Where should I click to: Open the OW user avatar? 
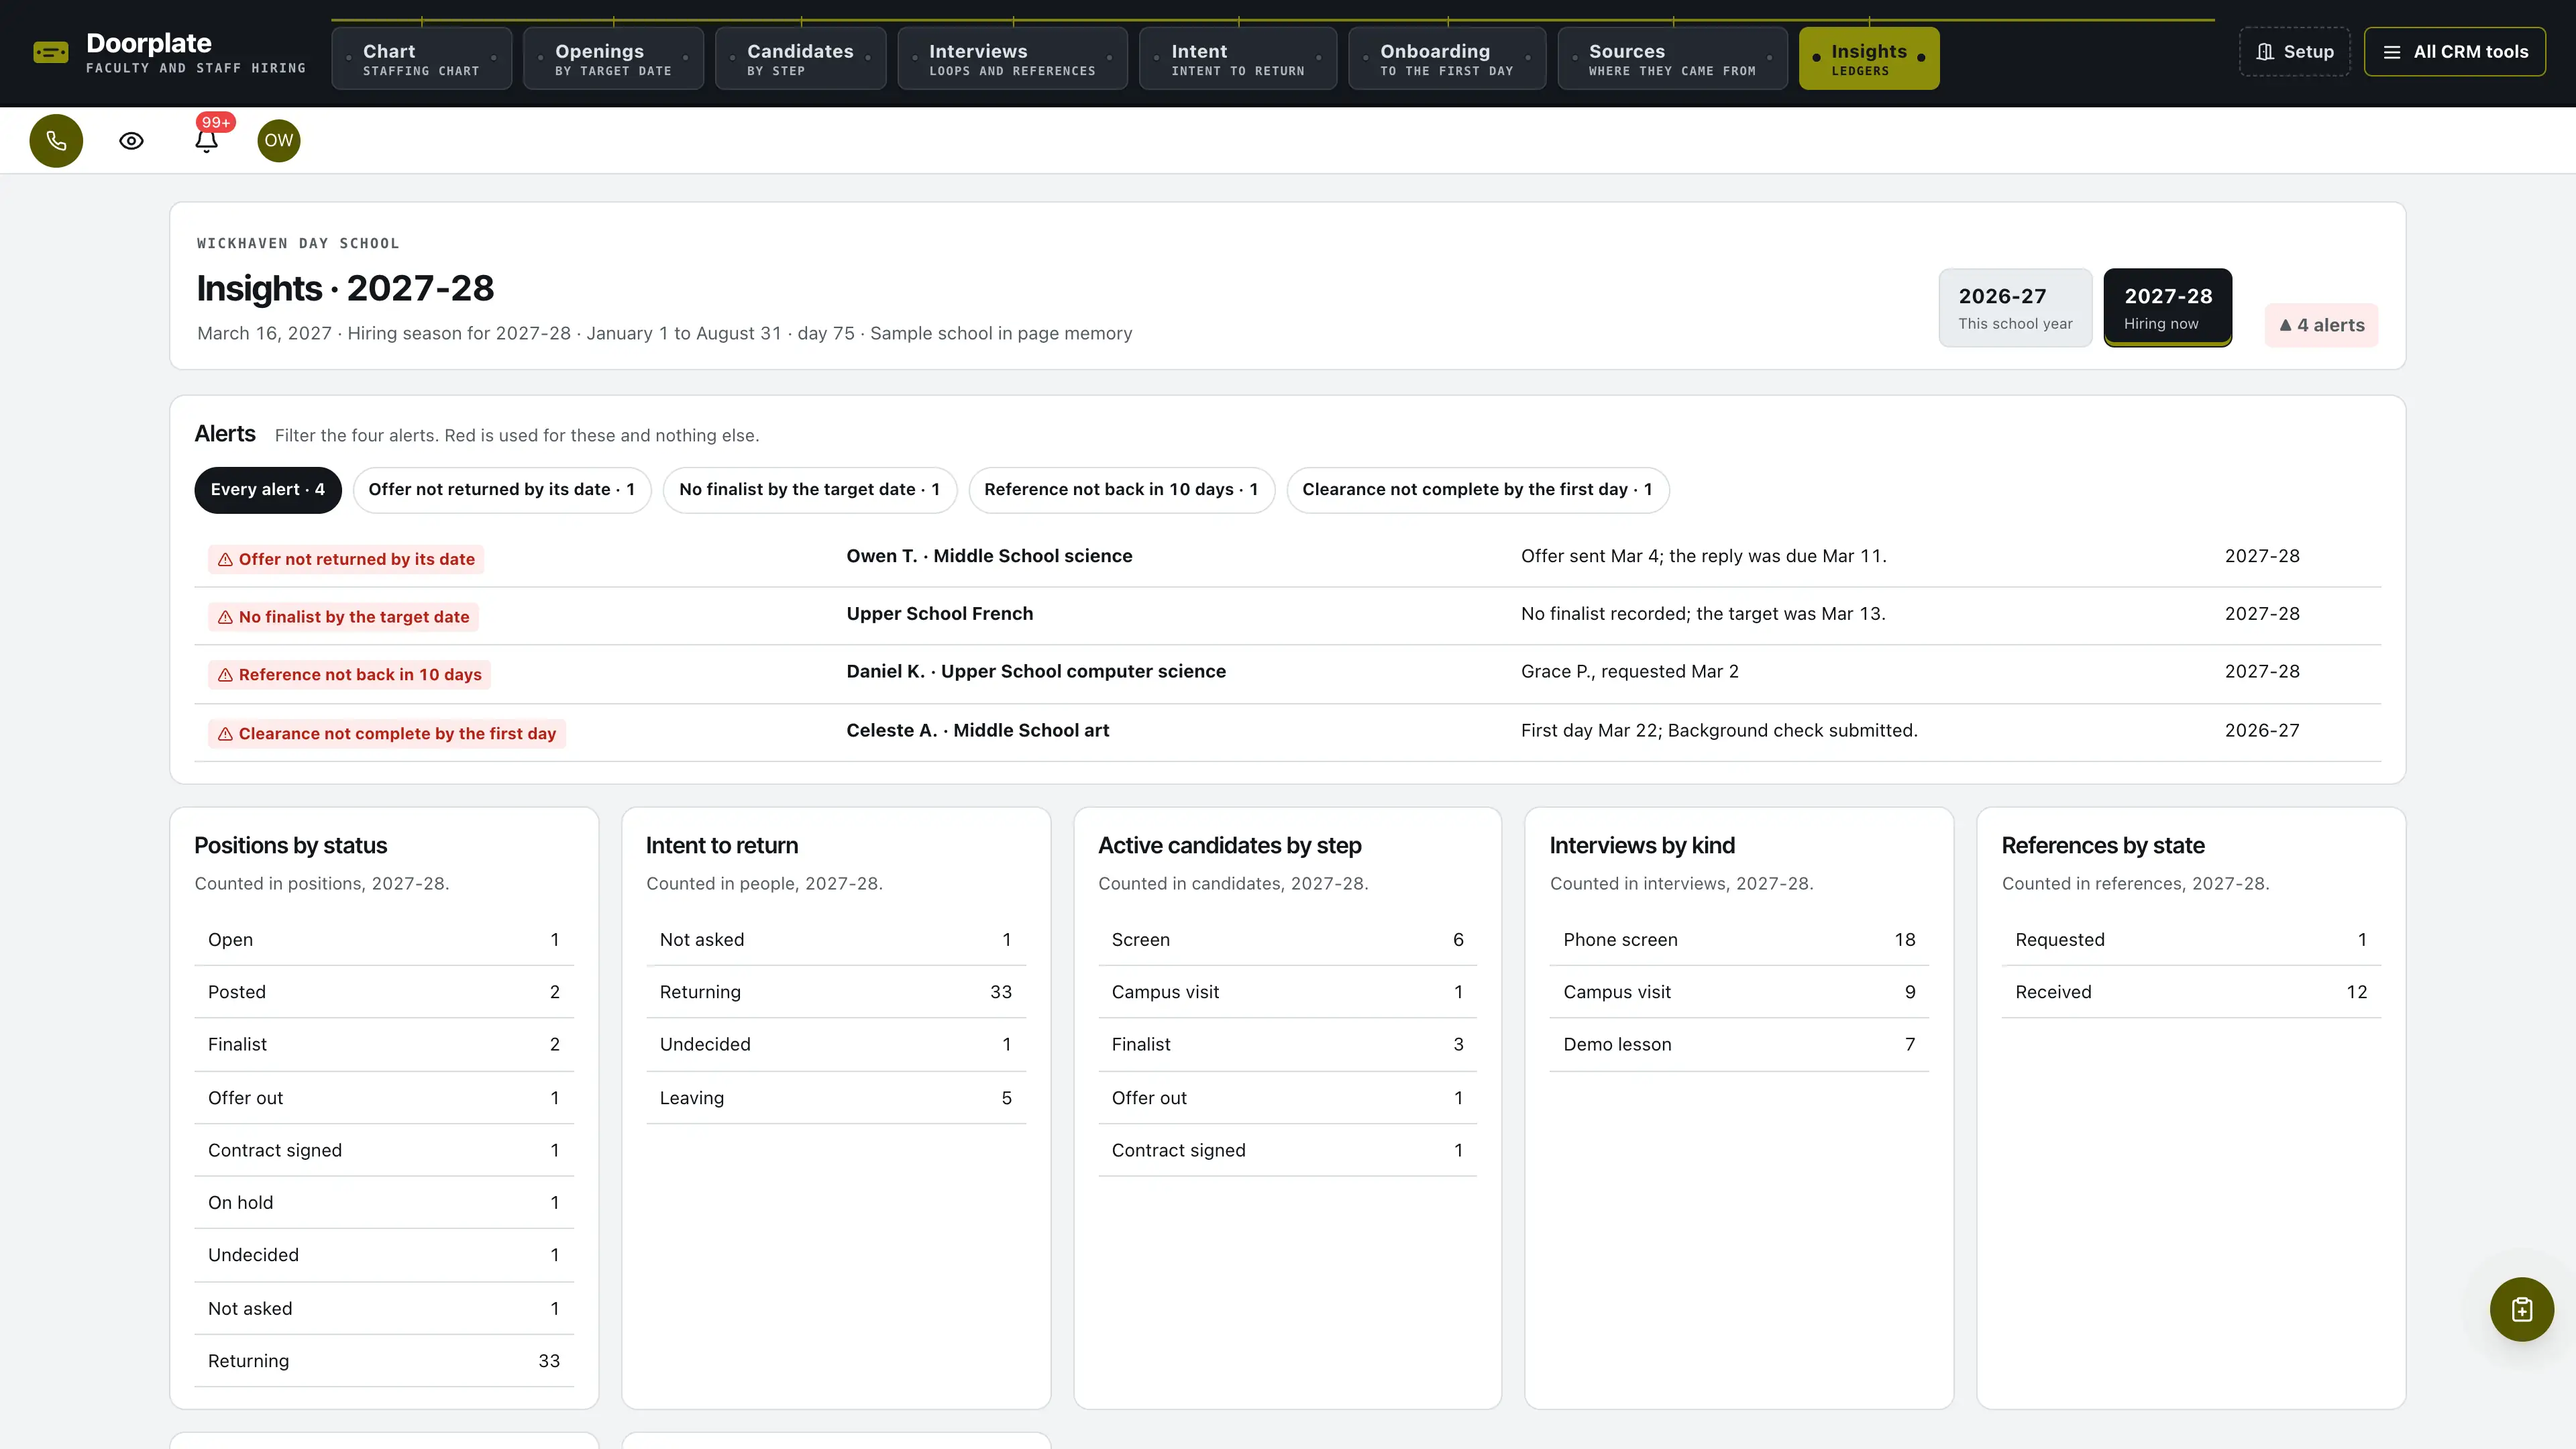(279, 141)
